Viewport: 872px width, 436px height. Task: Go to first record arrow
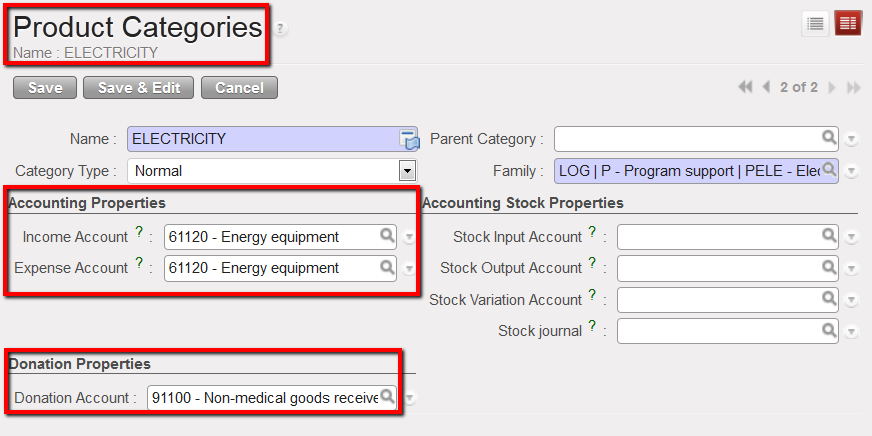coord(745,88)
